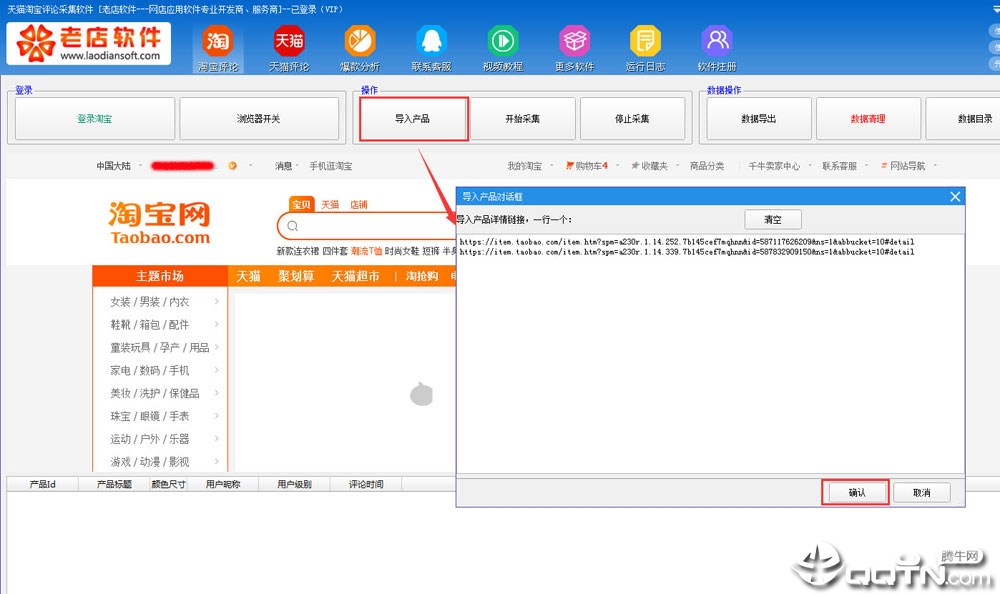Click the 开始采集 button
1000x594 pixels.
pos(523,119)
